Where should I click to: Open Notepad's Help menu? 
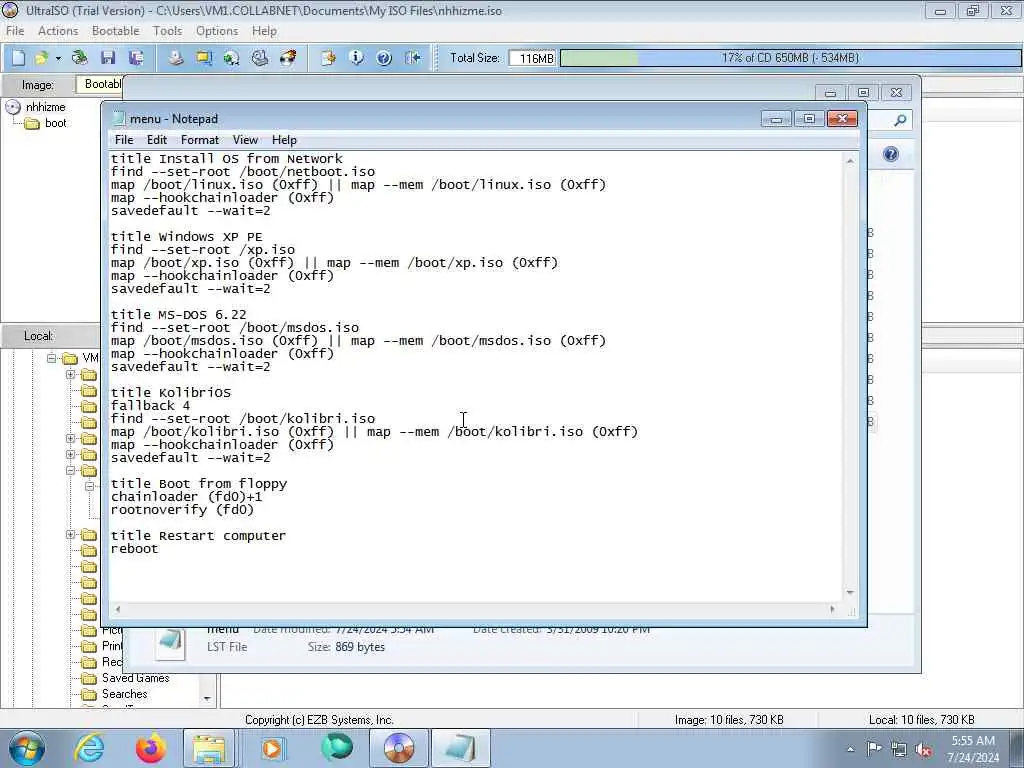point(284,140)
